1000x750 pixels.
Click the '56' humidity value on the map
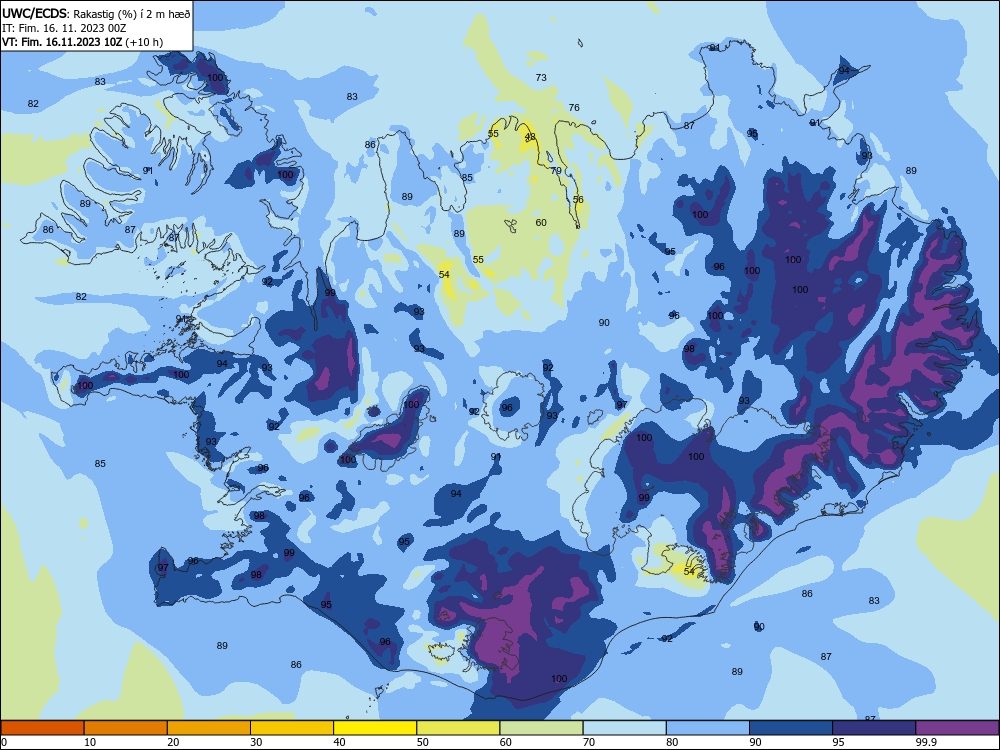[578, 199]
